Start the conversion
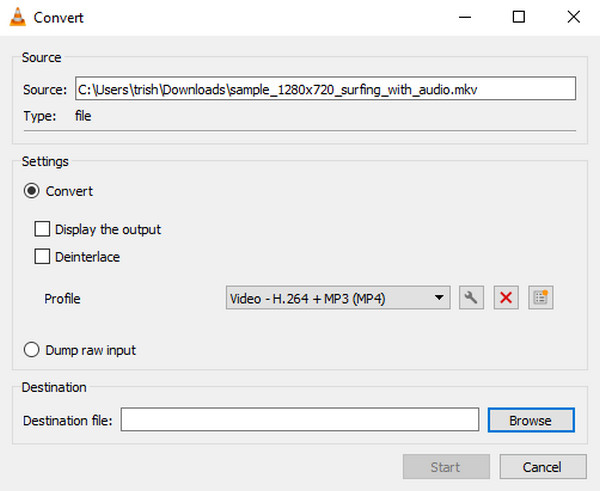Viewport: 600px width, 491px height. (x=446, y=467)
